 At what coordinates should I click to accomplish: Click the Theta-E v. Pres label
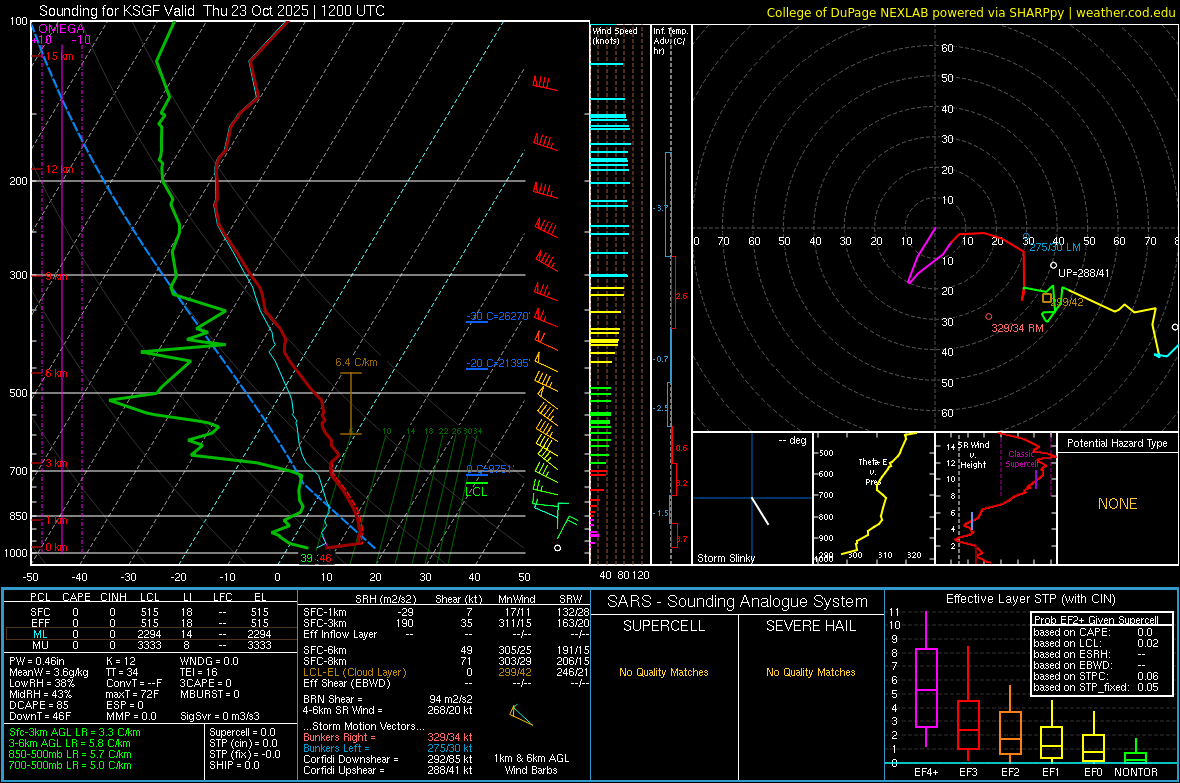[873, 471]
